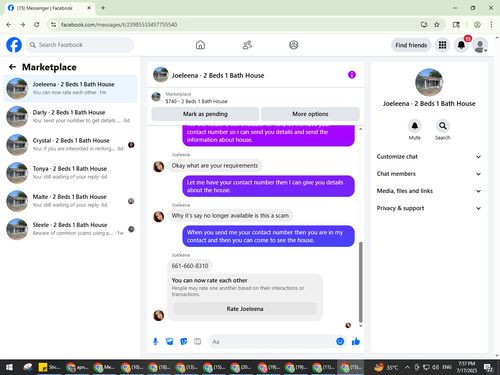This screenshot has width=500, height=375.
Task: Click the browser forward arrow
Action: click(x=23, y=25)
